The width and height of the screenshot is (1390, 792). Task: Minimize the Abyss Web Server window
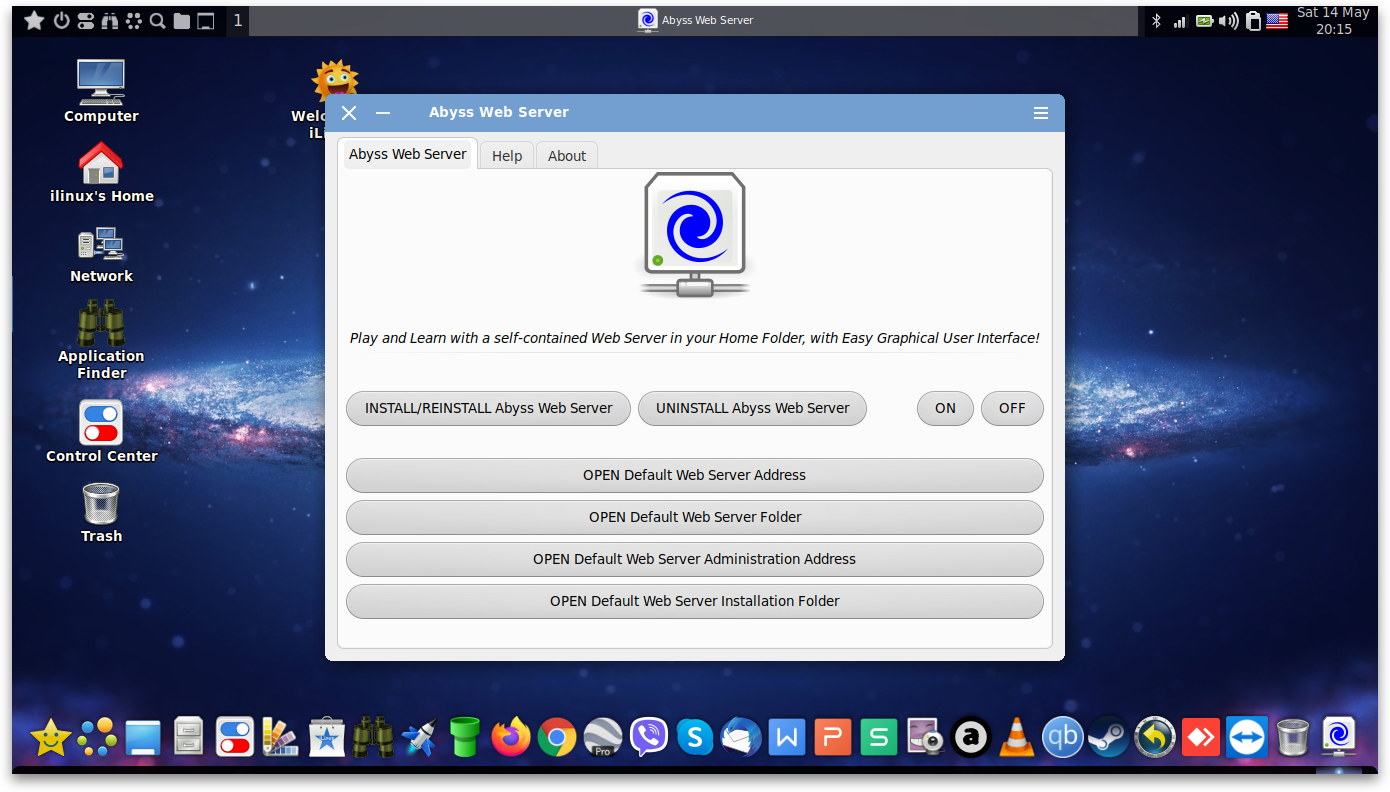point(383,113)
